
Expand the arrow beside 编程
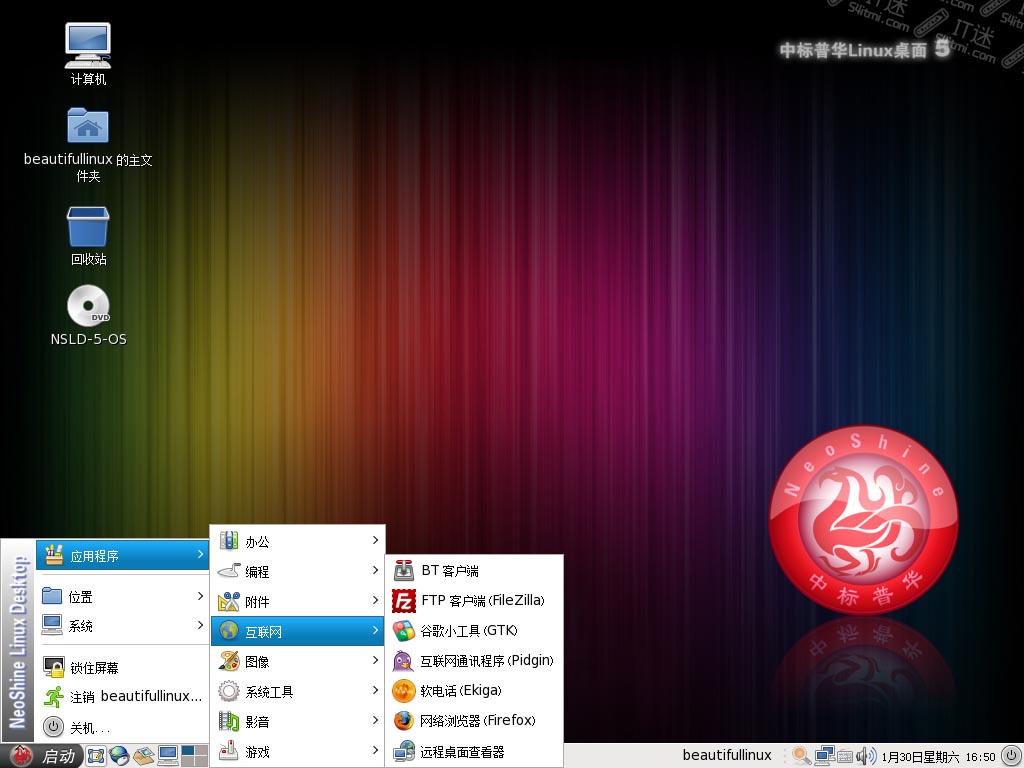(376, 570)
